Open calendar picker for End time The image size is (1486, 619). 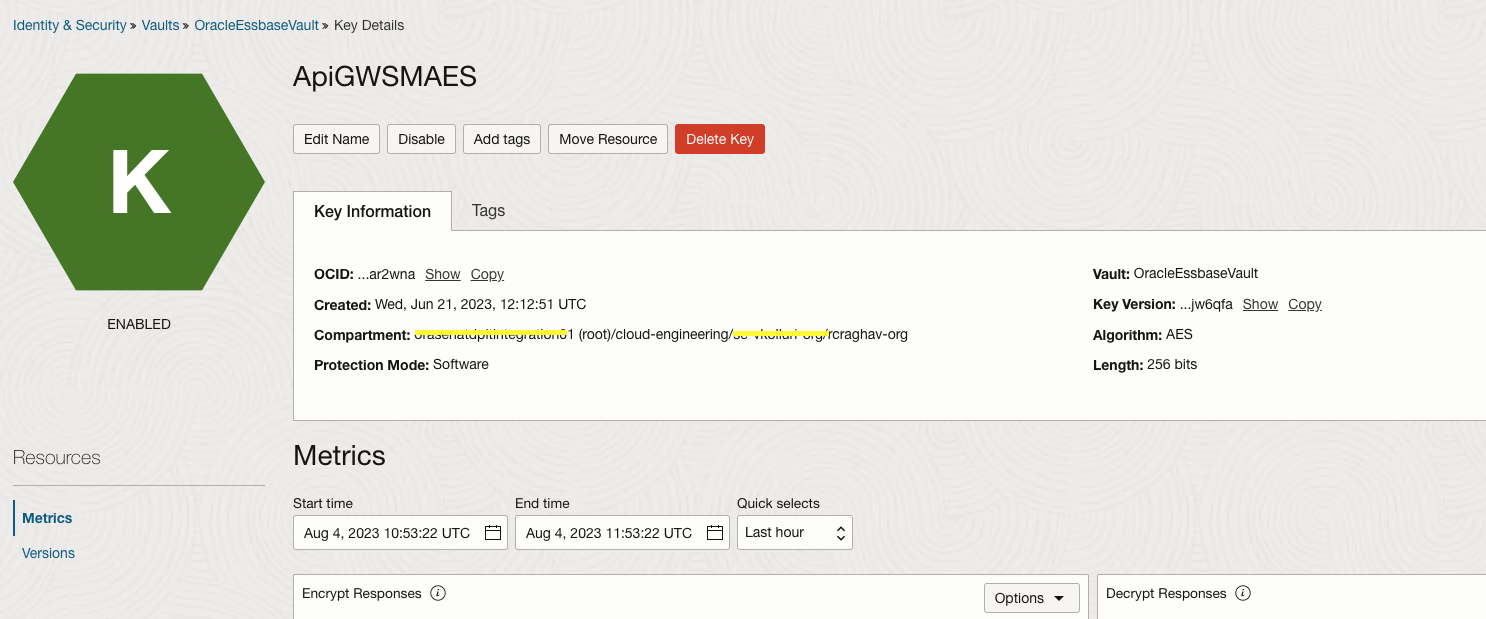tap(715, 533)
